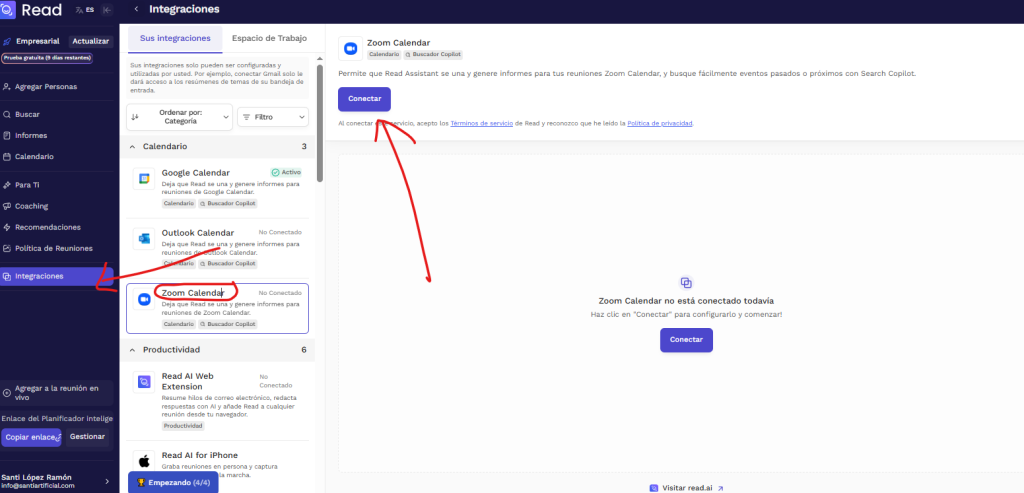Click the Productividad count 6
1024x493 pixels.
pyautogui.click(x=304, y=350)
